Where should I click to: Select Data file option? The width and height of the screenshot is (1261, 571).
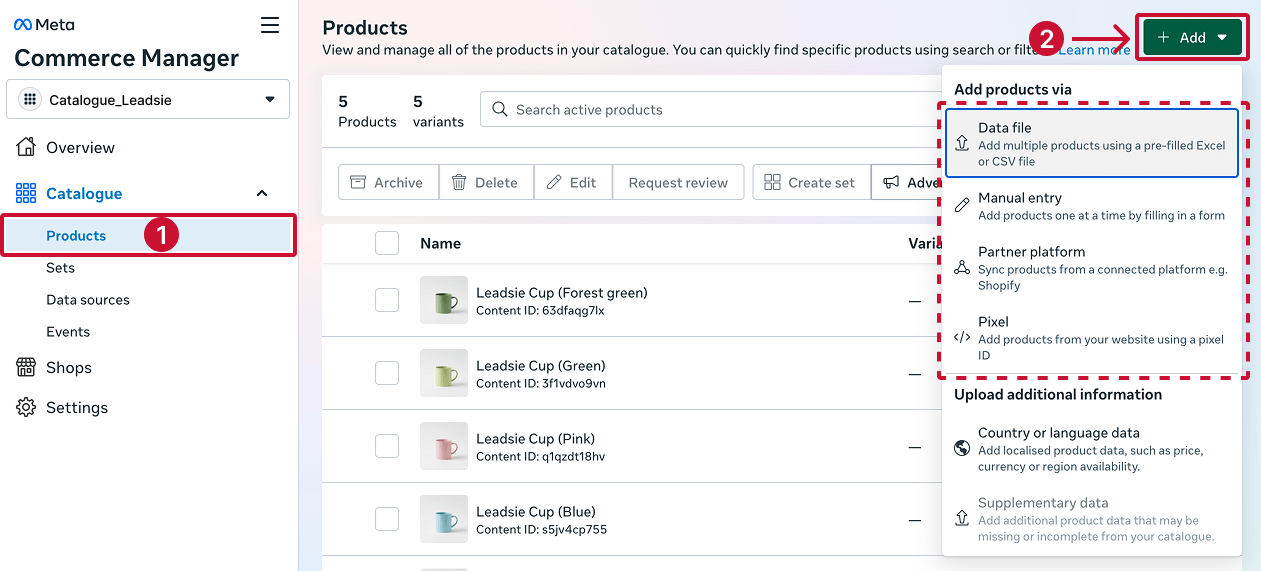click(1090, 143)
